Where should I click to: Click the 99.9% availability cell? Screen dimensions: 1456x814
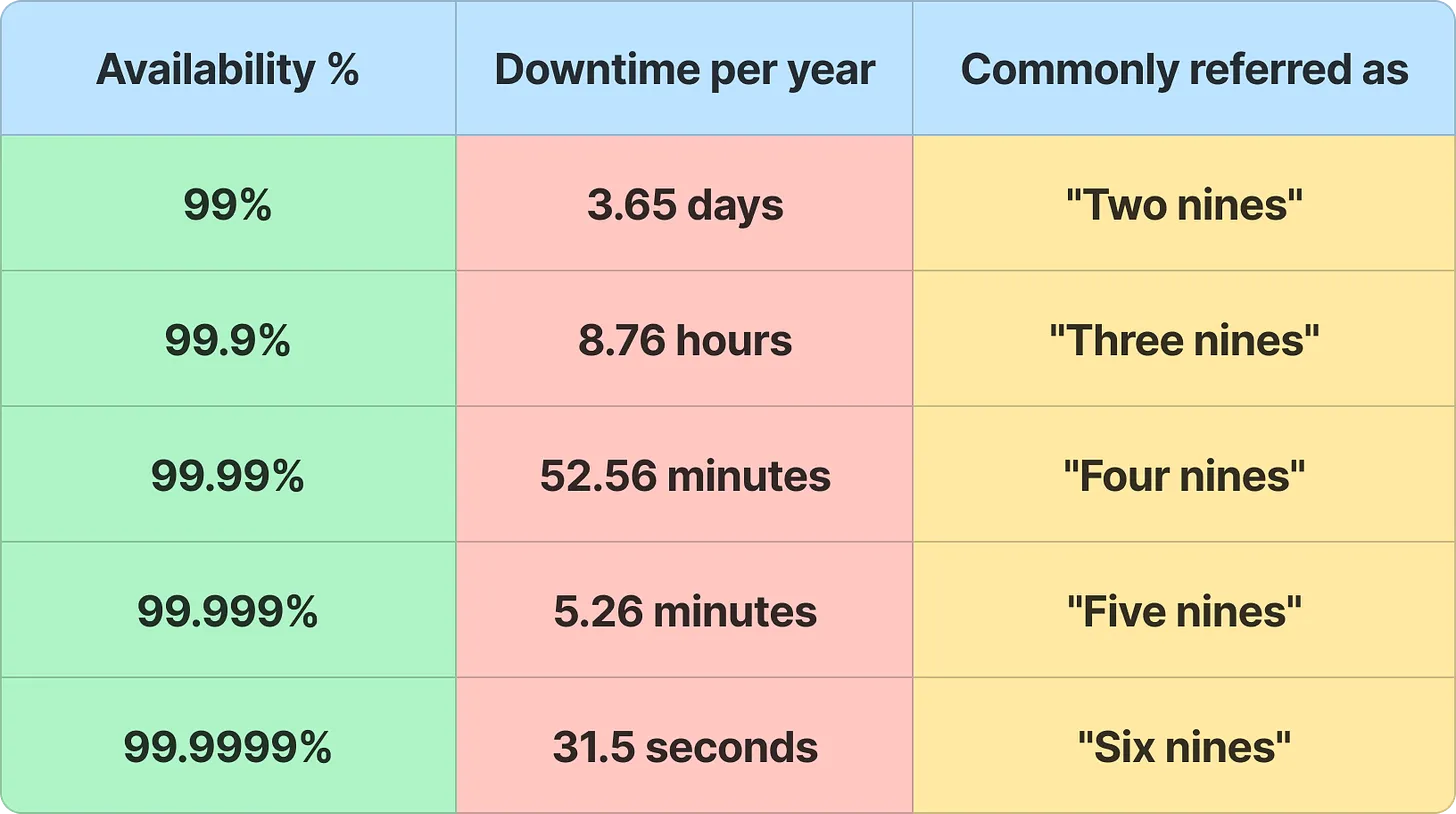pyautogui.click(x=227, y=341)
